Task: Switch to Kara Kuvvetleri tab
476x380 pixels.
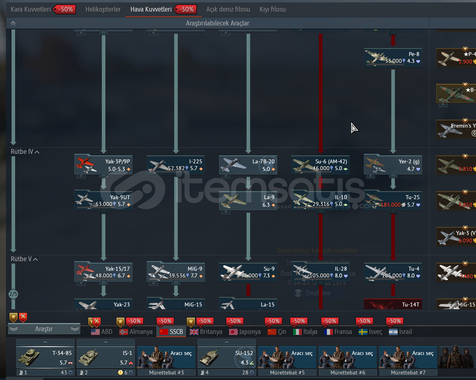Action: 31,9
